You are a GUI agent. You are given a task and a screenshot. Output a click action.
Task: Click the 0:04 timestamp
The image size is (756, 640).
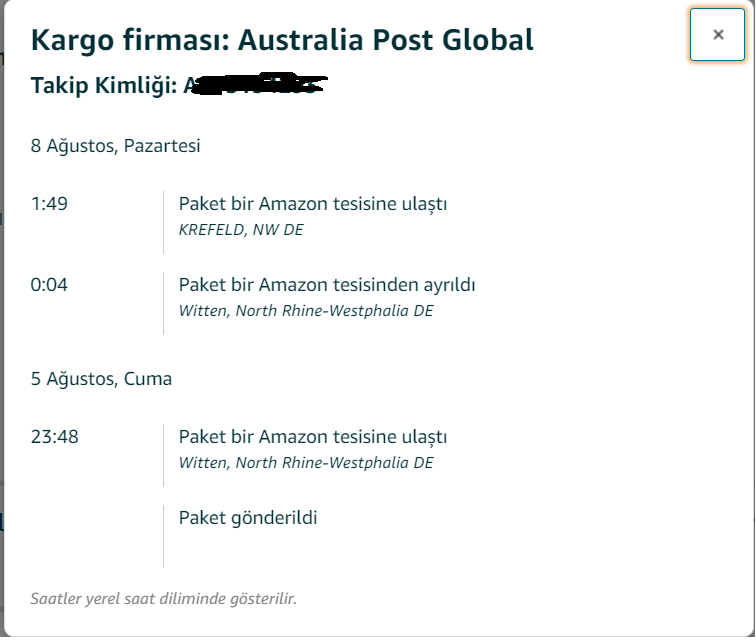[x=49, y=285]
